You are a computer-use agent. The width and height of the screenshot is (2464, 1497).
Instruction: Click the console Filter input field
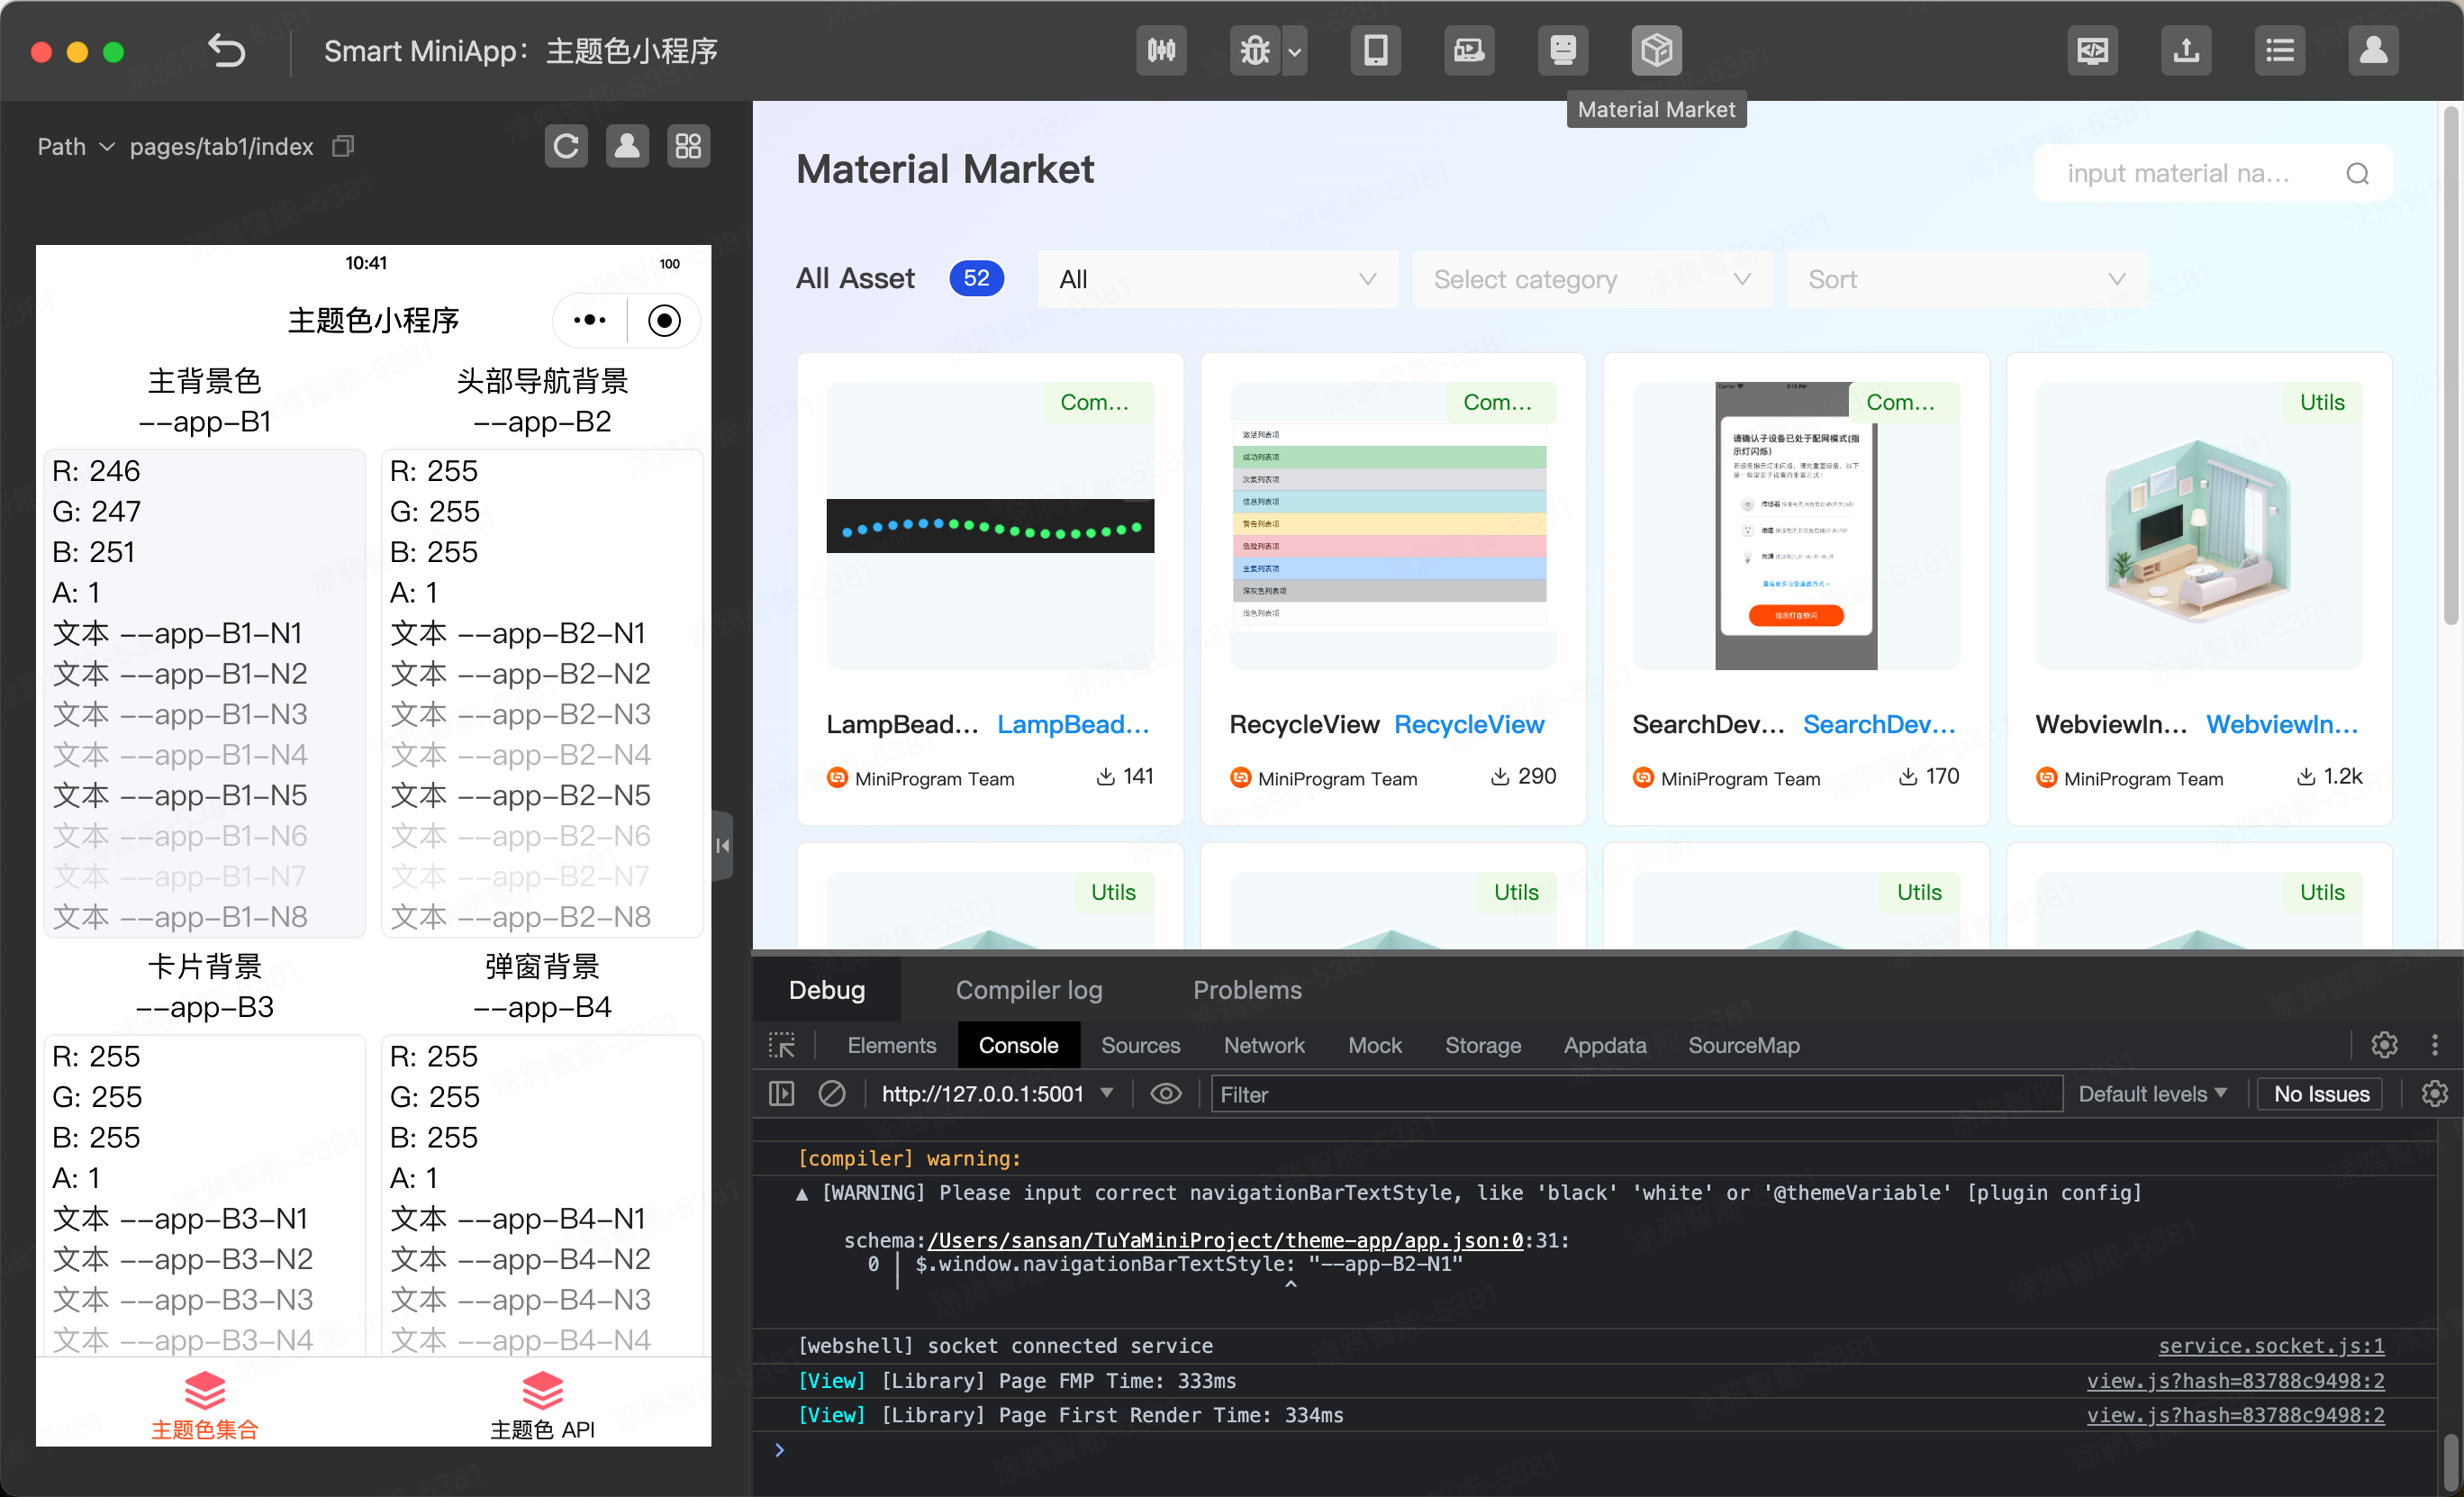coord(1636,1094)
